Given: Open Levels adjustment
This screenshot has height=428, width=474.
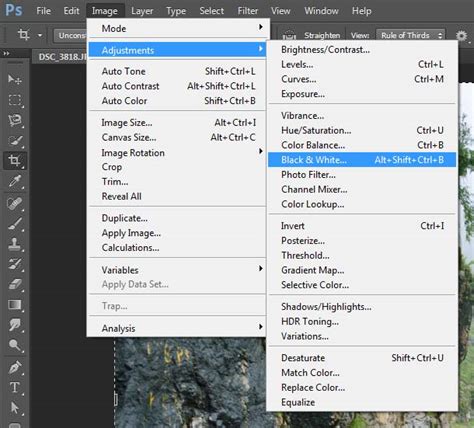Looking at the screenshot, I should point(362,64).
